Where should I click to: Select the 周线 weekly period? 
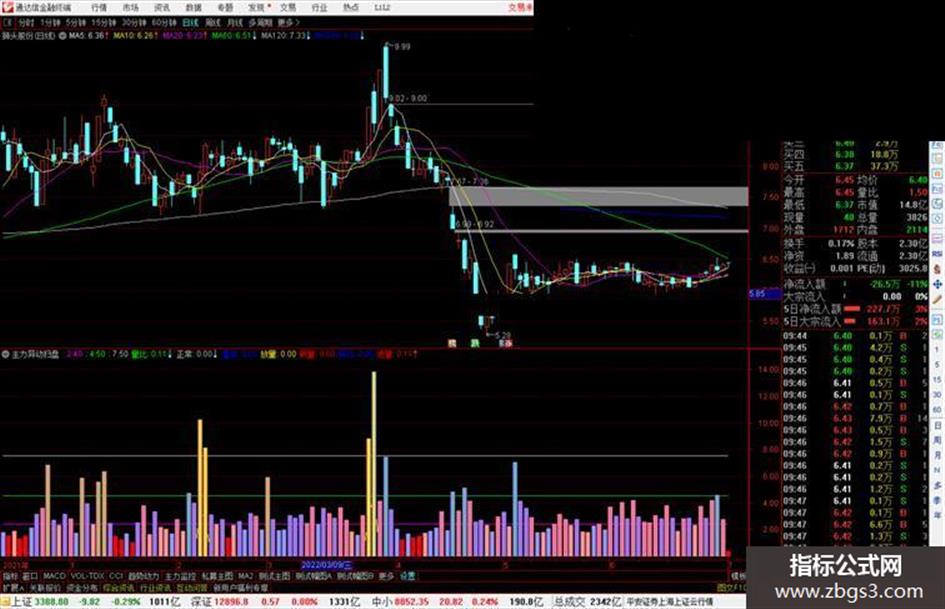tap(213, 22)
